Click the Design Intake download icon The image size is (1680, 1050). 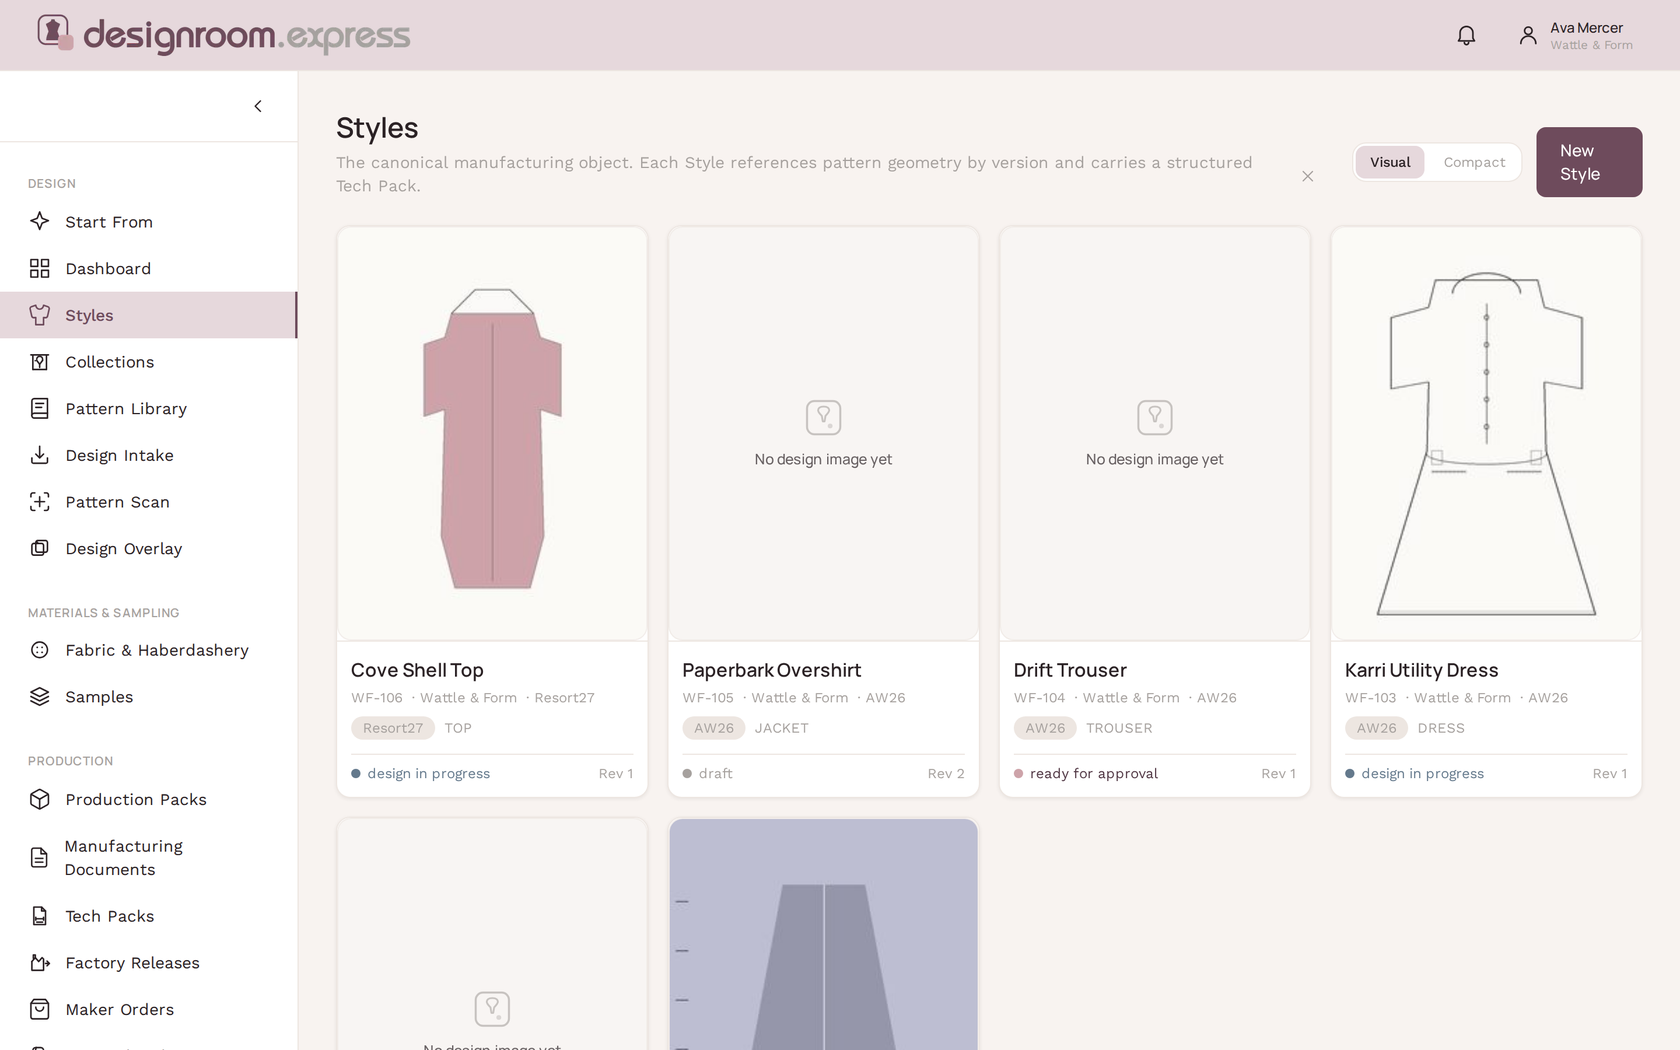point(40,455)
